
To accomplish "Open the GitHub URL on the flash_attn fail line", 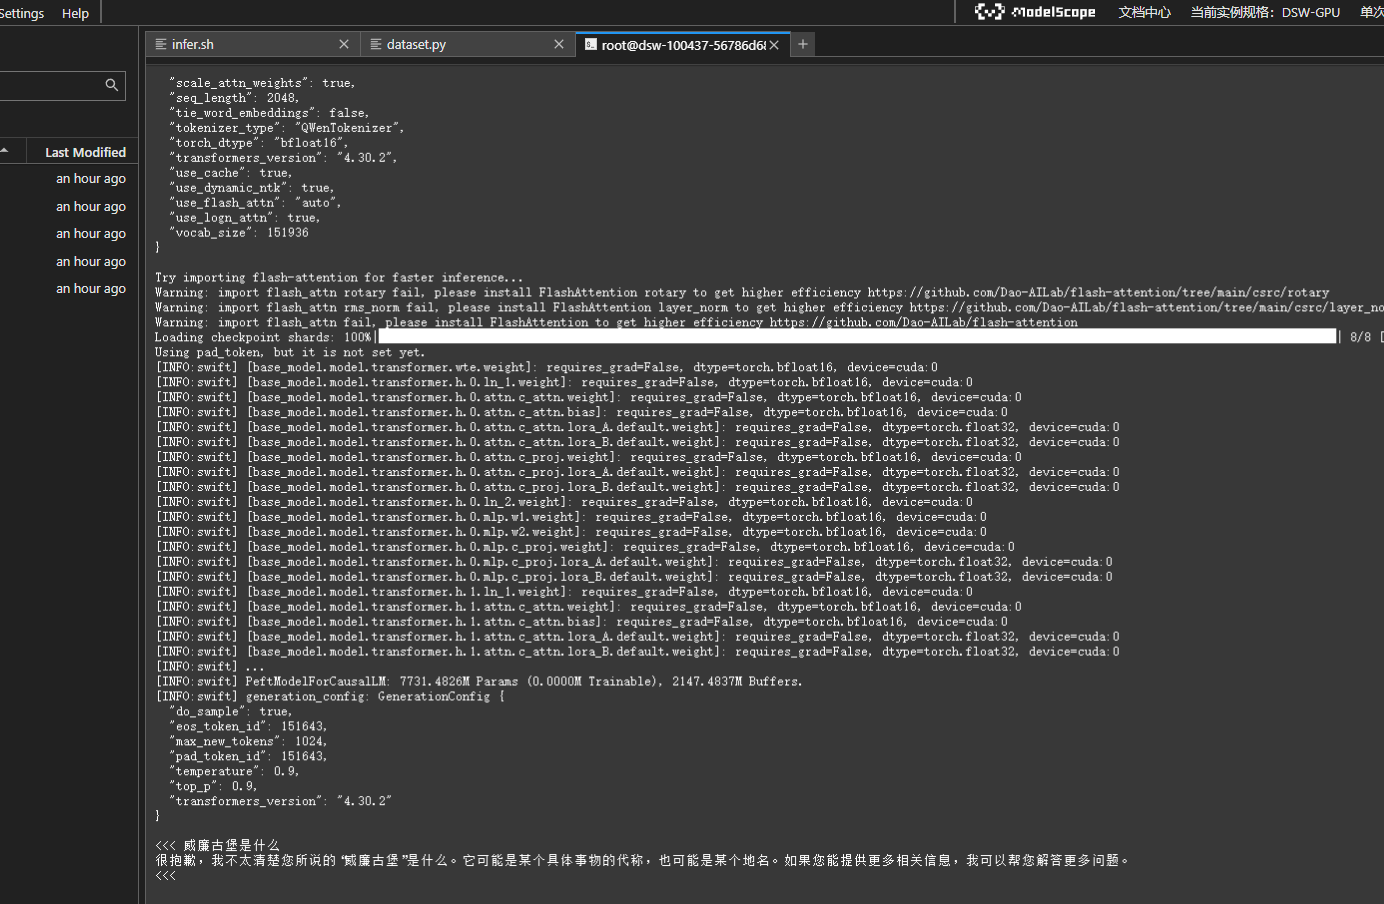I will pos(923,323).
